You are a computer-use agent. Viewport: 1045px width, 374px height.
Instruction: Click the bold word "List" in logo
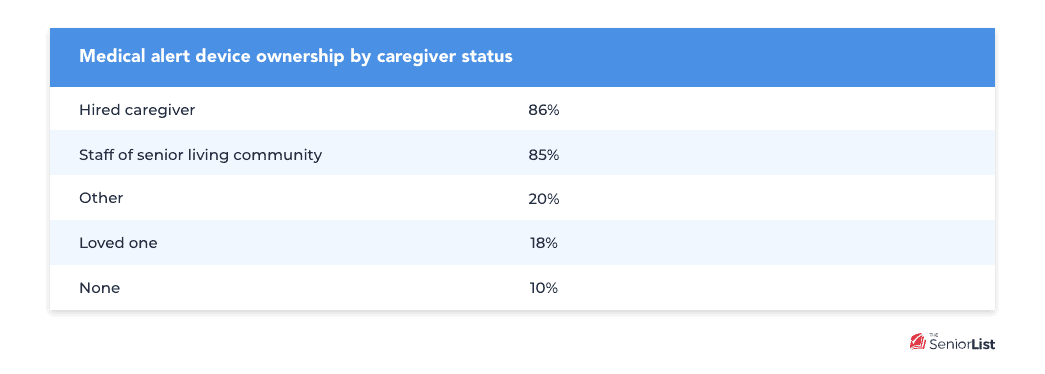tap(984, 345)
